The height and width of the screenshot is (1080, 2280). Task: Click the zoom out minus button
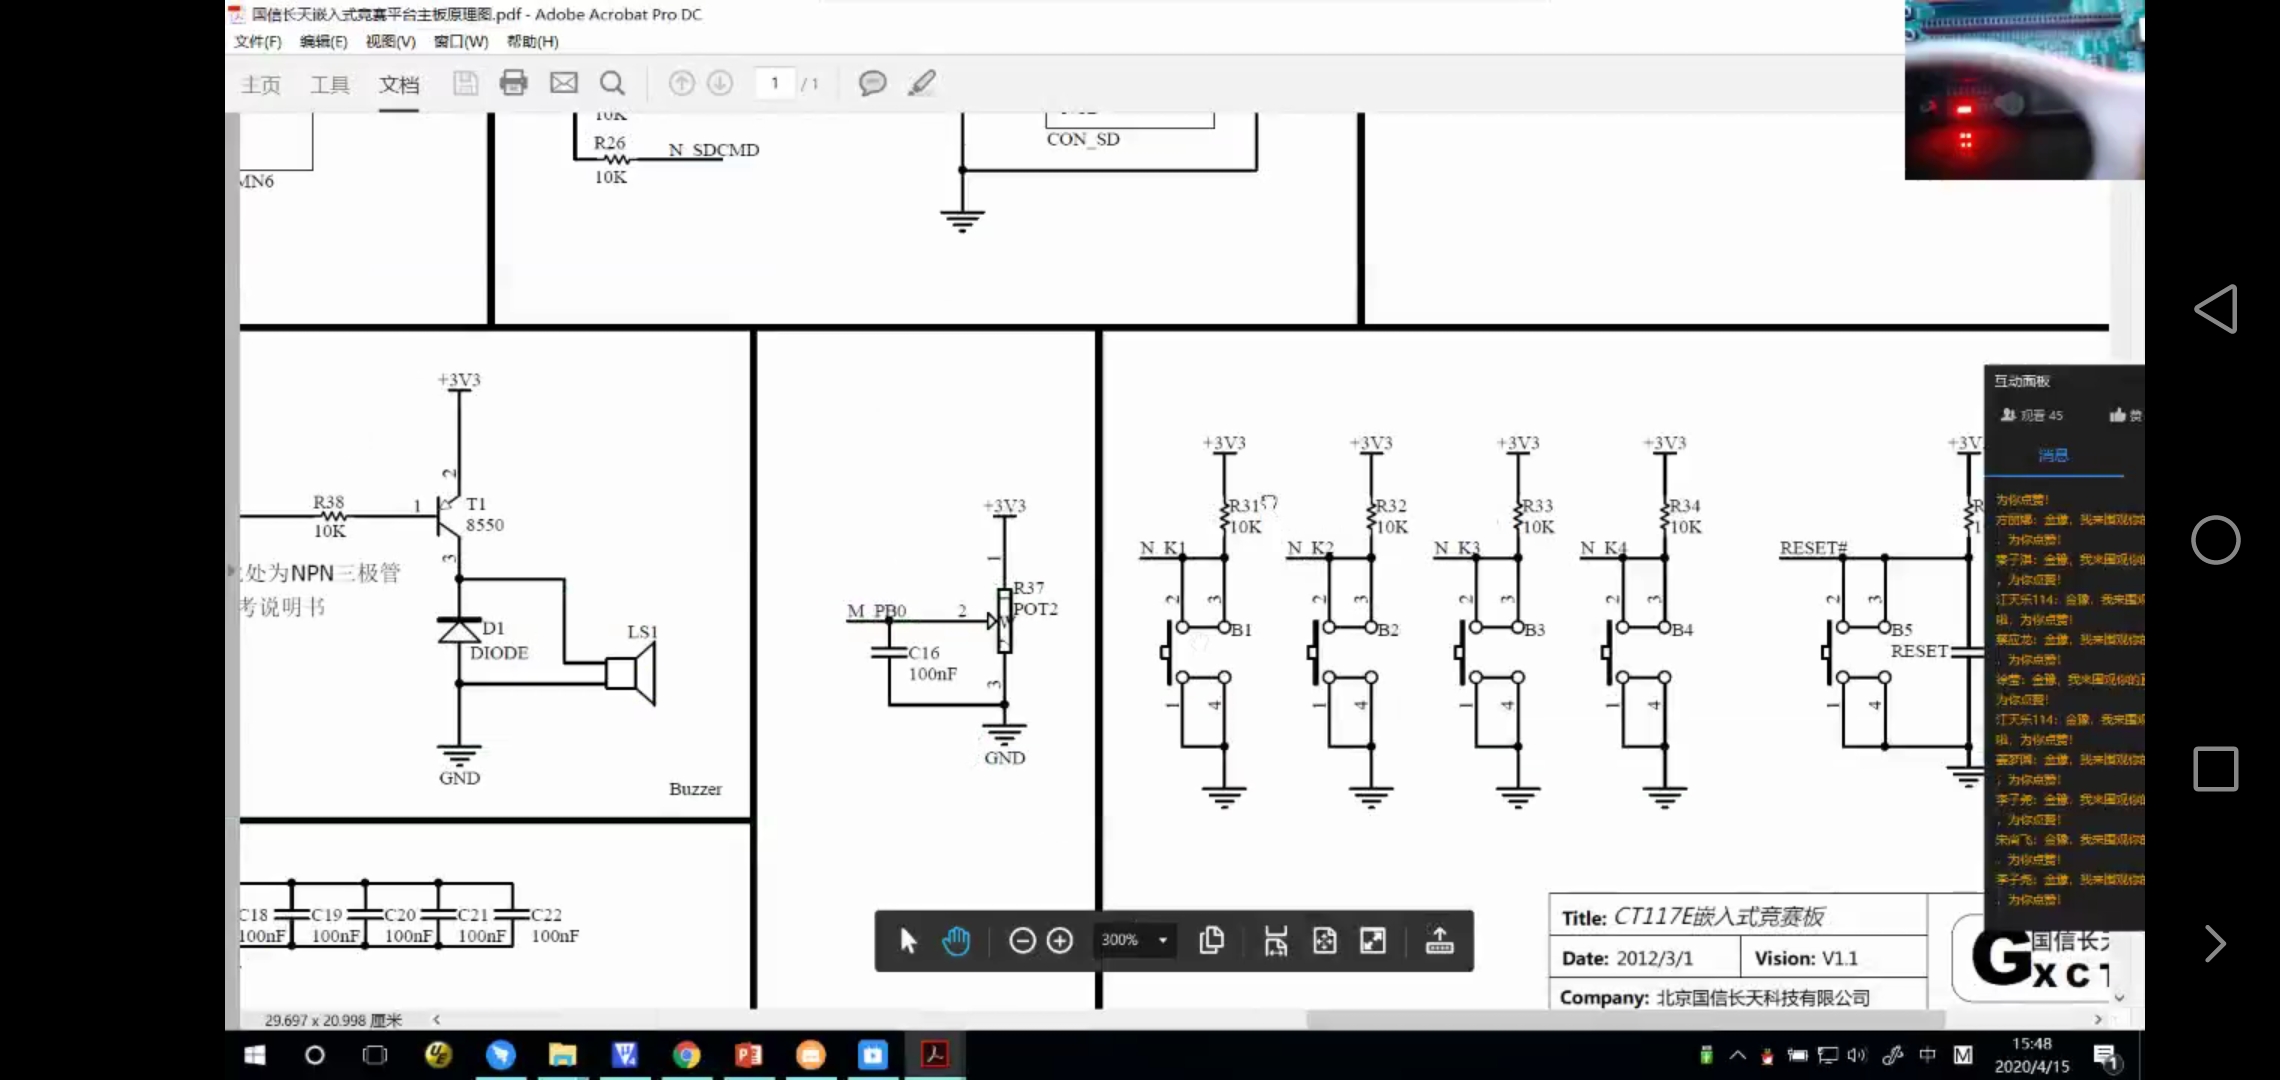1022,940
